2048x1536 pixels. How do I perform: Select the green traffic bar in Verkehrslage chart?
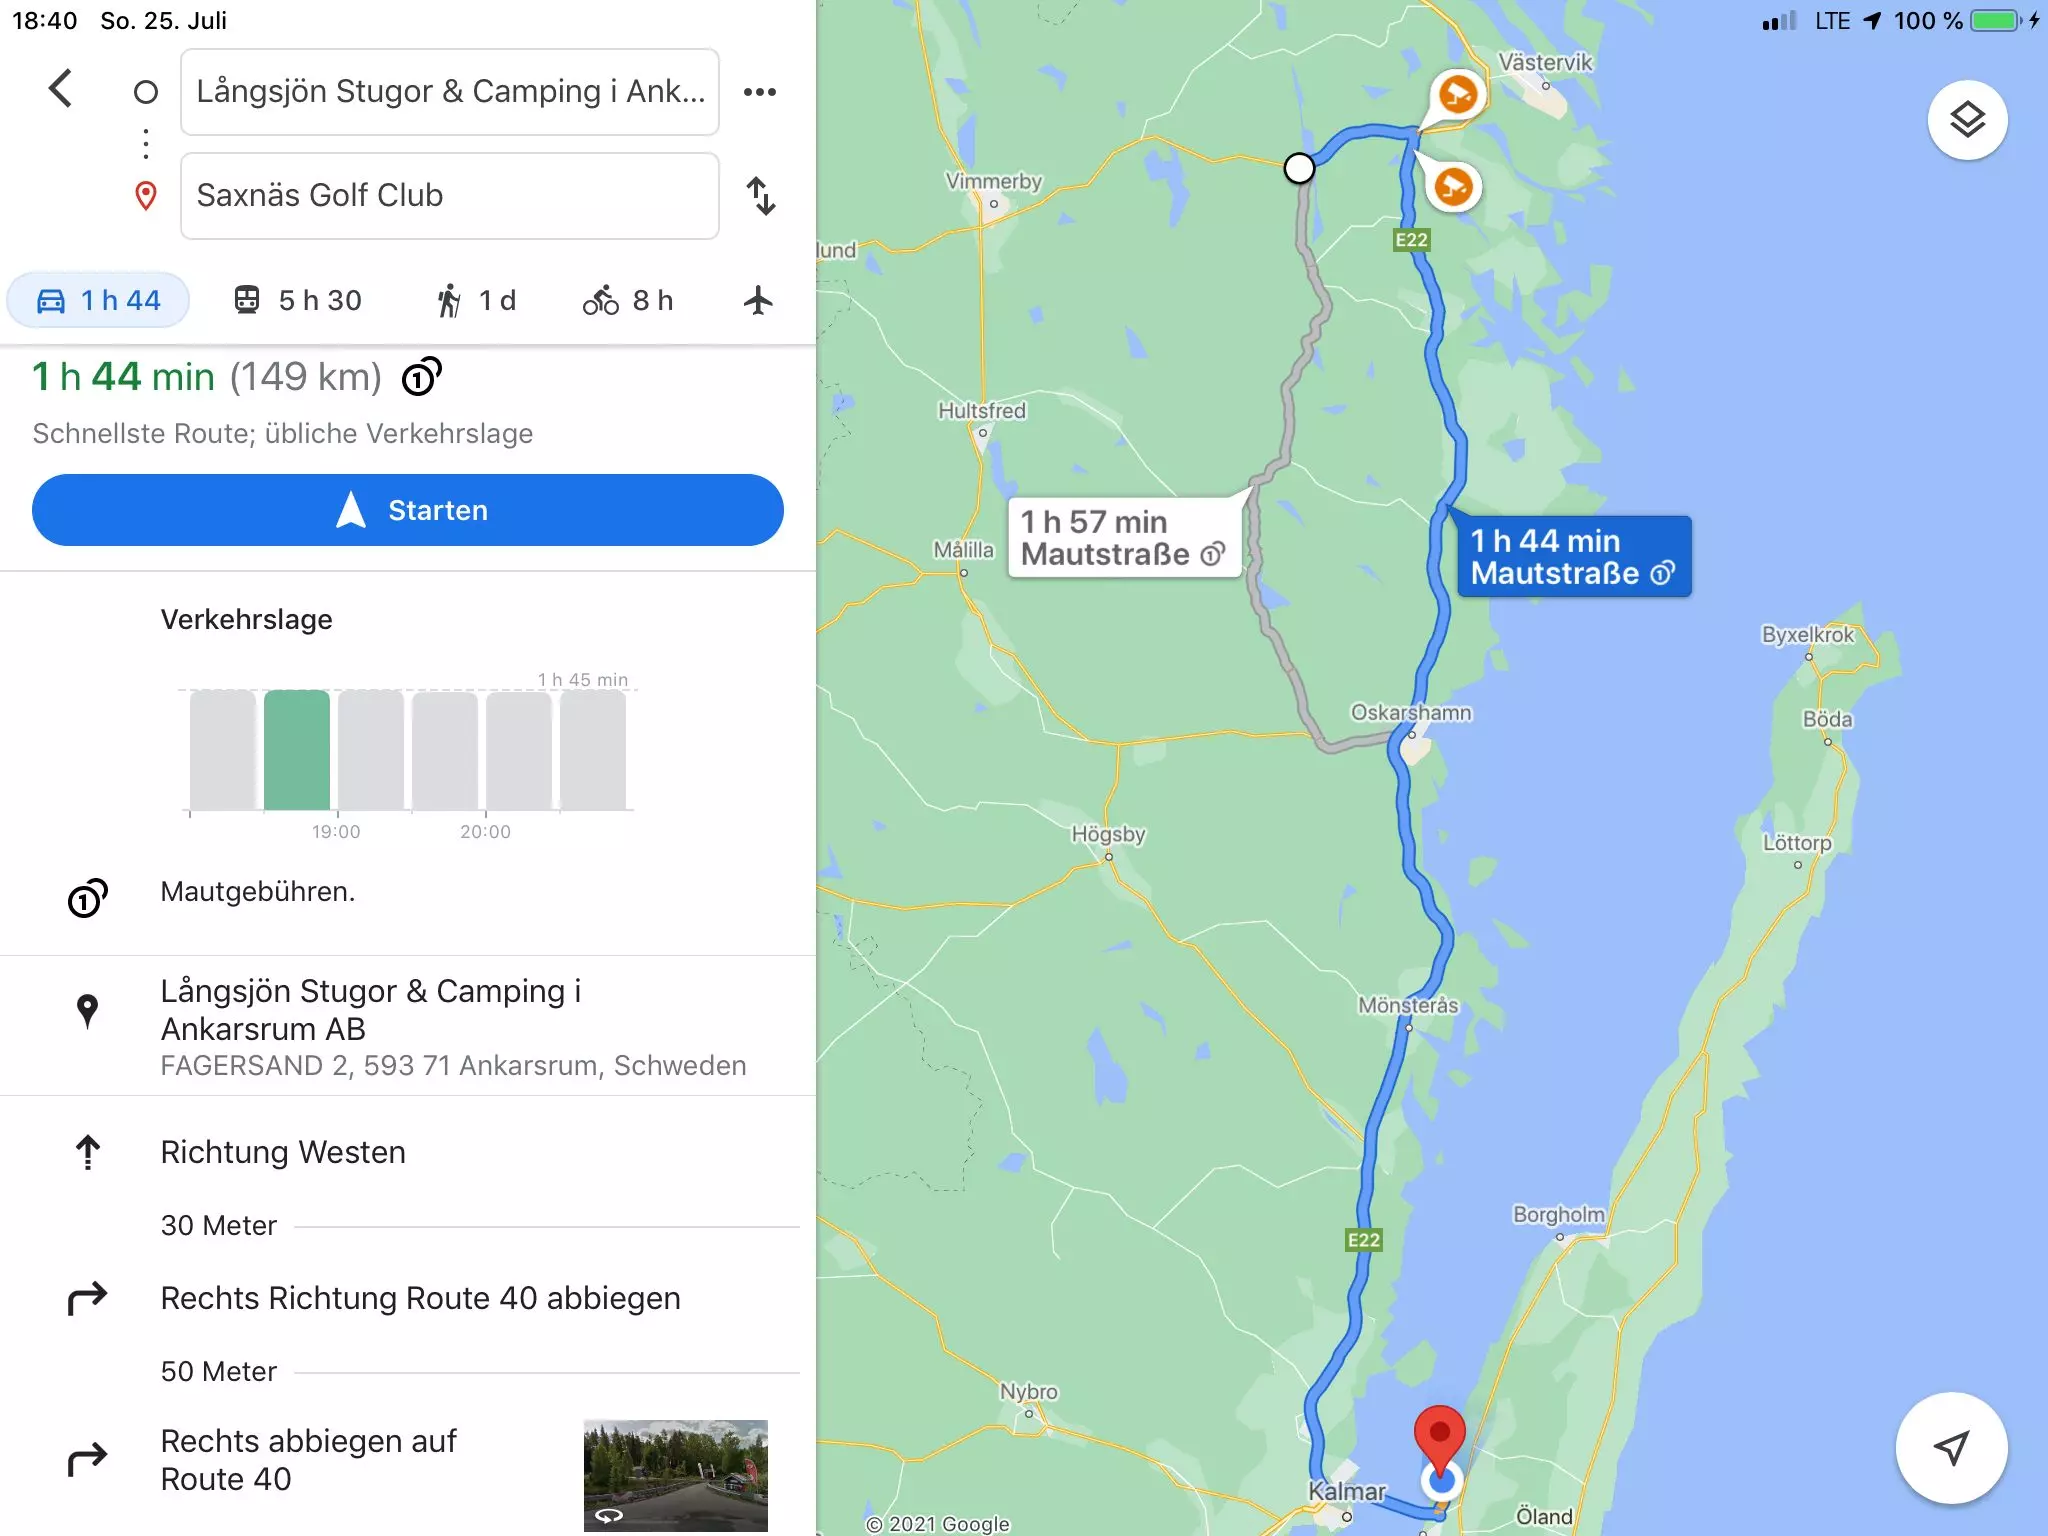pyautogui.click(x=297, y=750)
